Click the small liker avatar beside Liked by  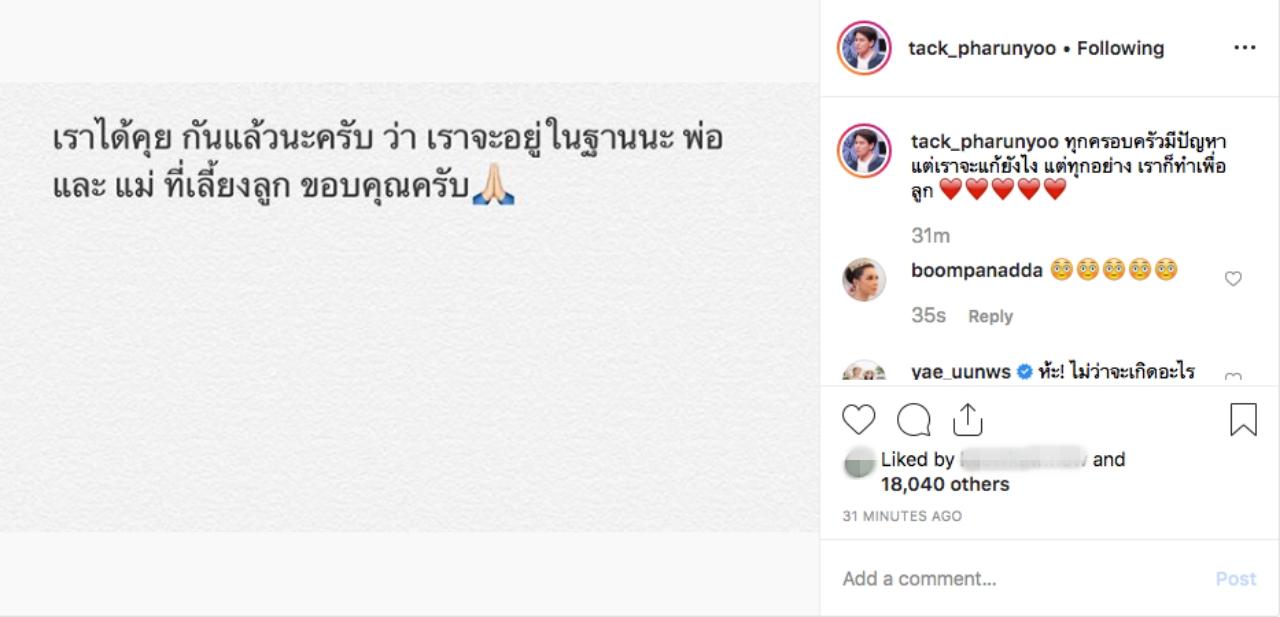pos(859,461)
